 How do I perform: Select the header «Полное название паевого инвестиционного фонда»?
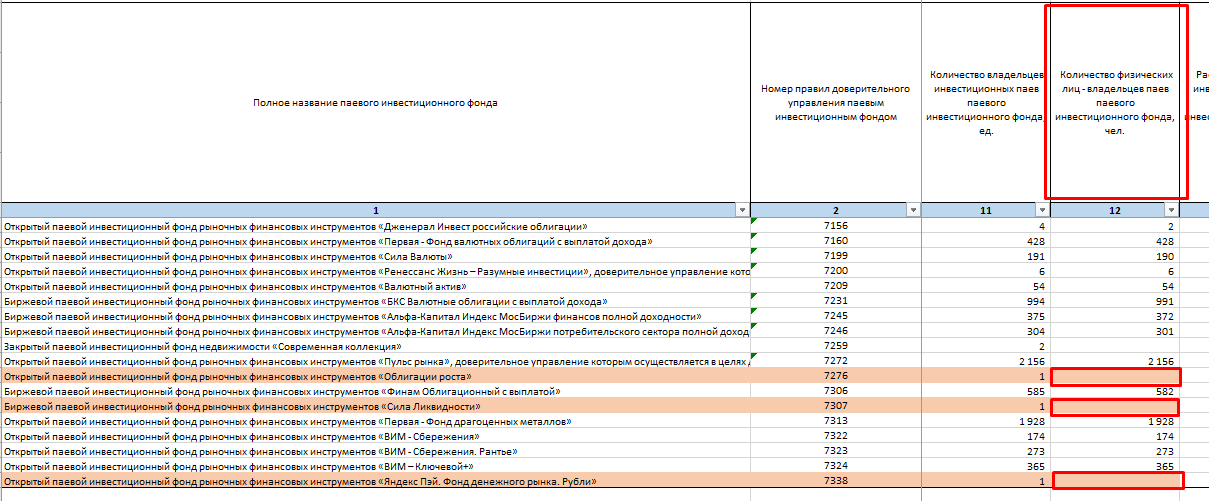375,103
